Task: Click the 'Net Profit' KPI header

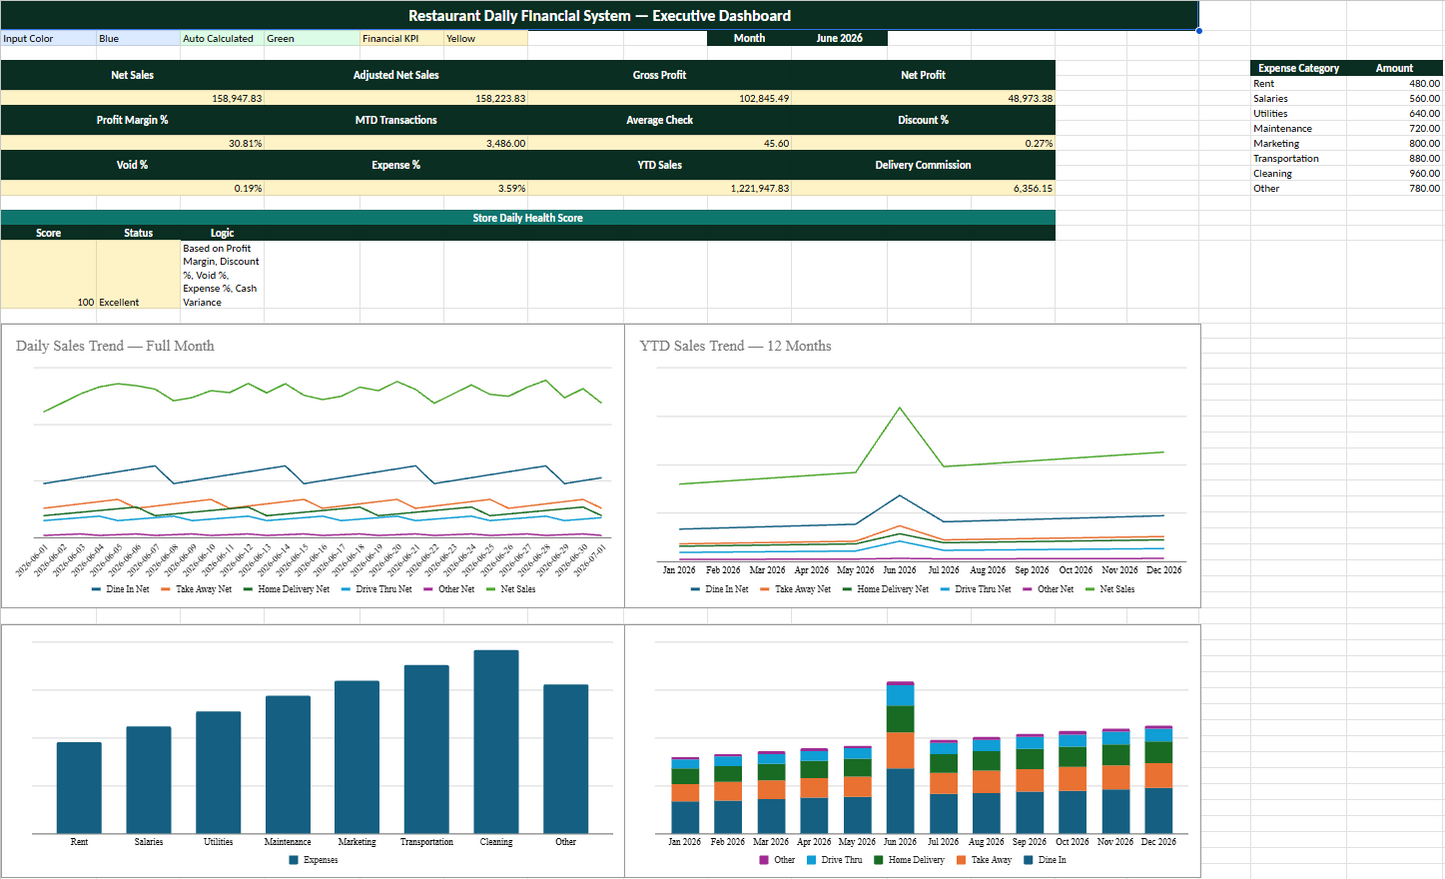Action: click(923, 75)
